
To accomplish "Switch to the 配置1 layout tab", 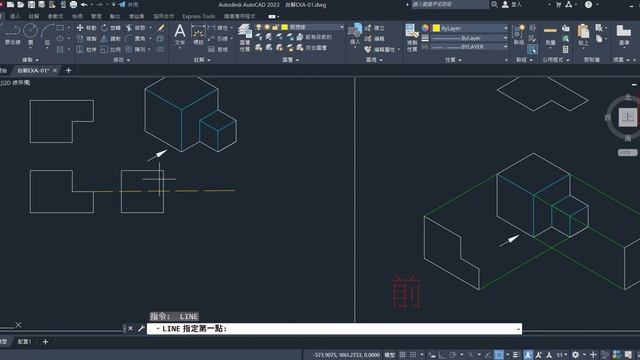I will click(x=24, y=342).
